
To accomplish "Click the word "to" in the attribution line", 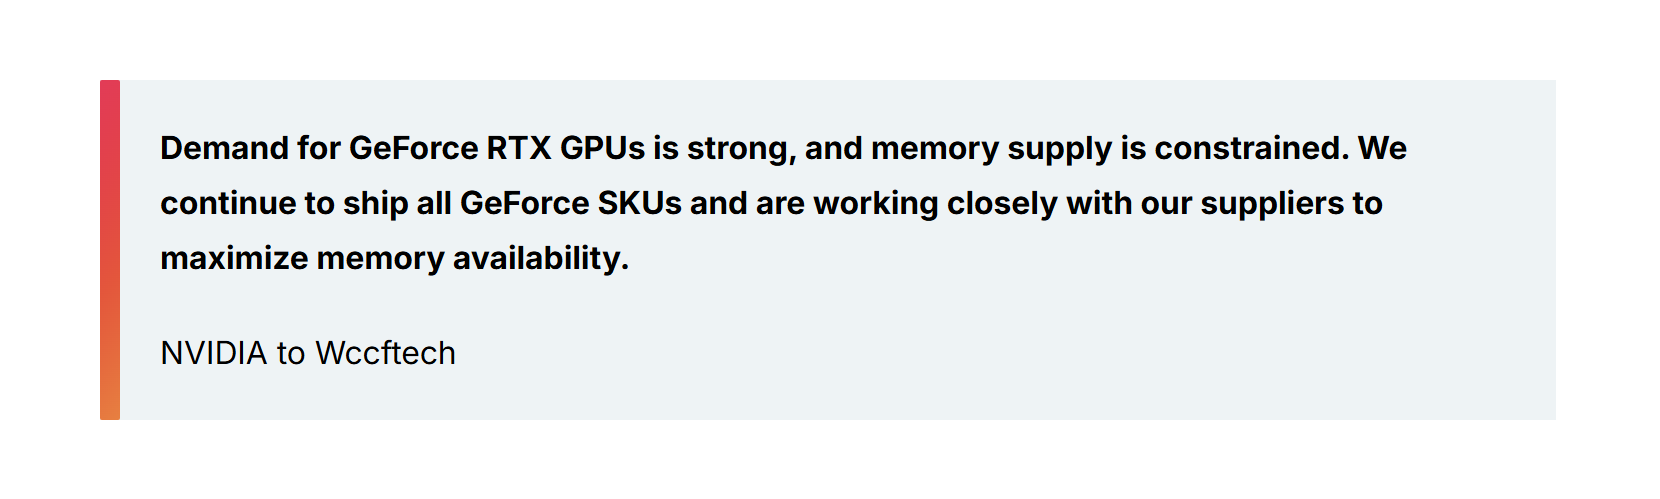I will (291, 353).
